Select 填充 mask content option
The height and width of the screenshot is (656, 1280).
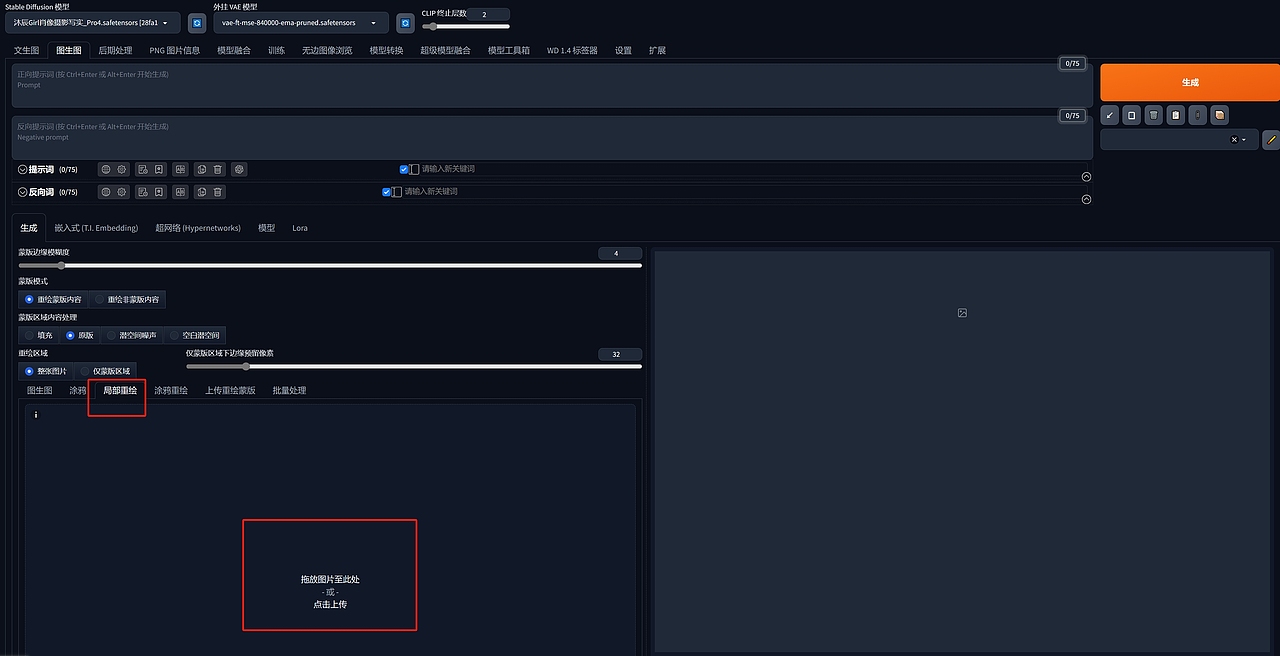point(37,335)
